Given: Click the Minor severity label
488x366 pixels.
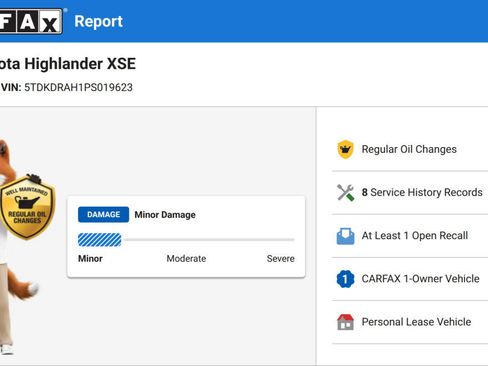Looking at the screenshot, I should pos(90,258).
